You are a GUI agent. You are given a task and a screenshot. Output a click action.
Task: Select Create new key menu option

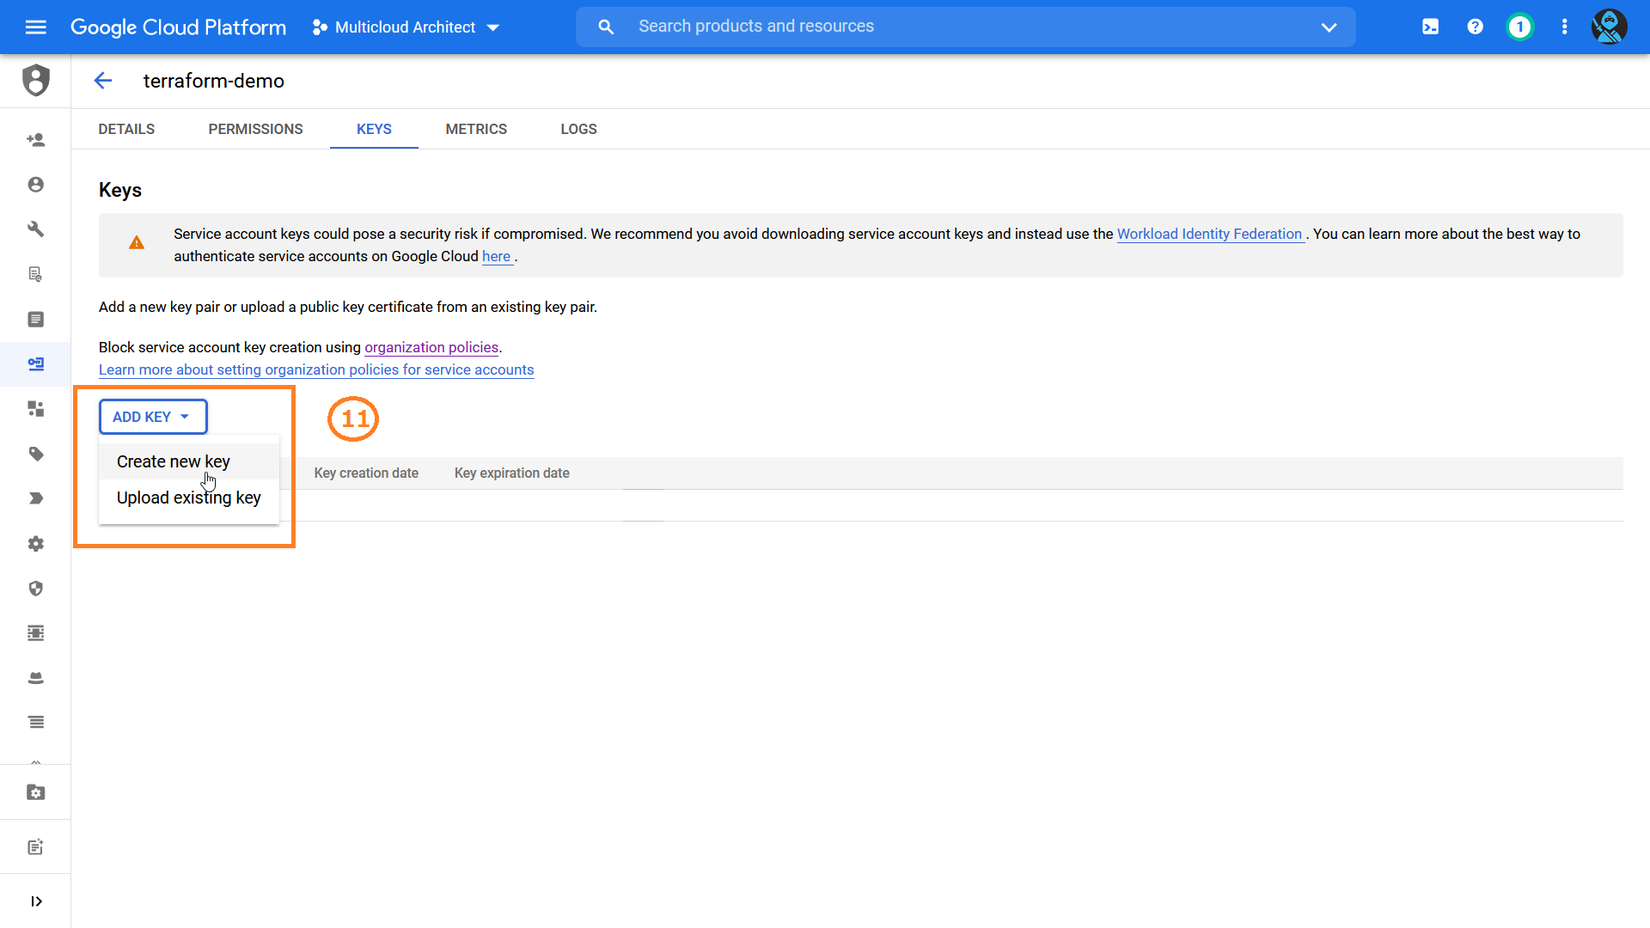[173, 462]
